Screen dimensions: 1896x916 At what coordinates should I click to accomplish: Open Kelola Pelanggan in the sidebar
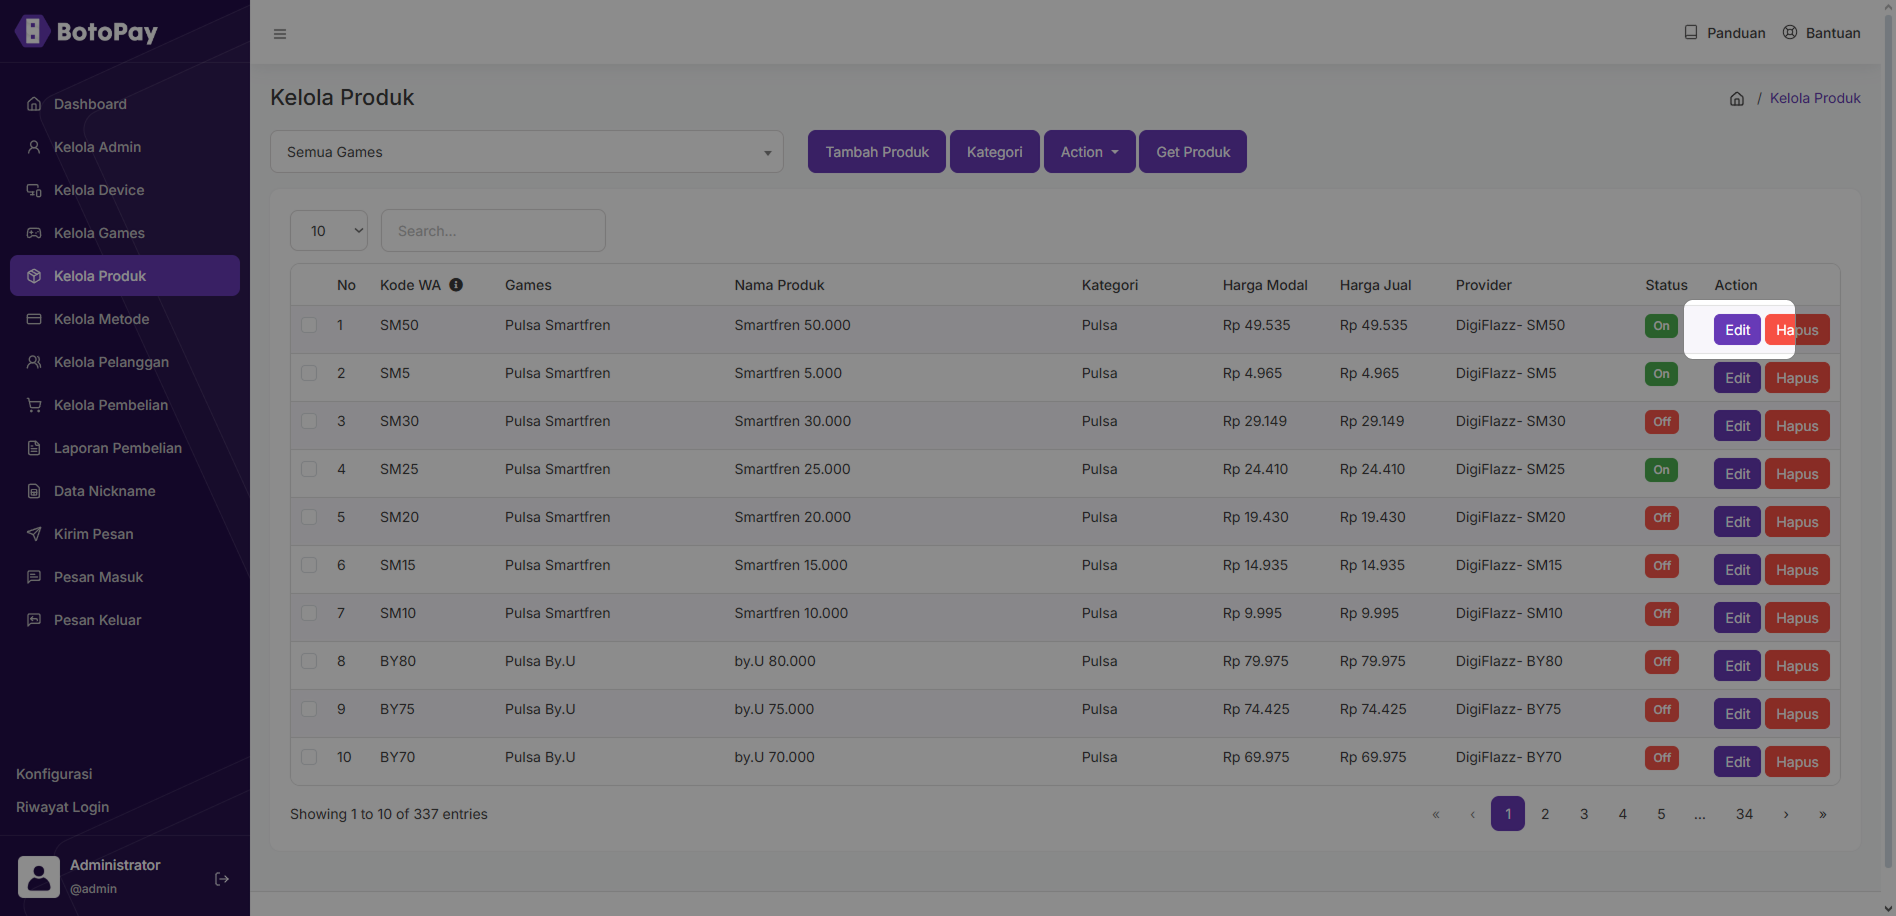click(125, 362)
